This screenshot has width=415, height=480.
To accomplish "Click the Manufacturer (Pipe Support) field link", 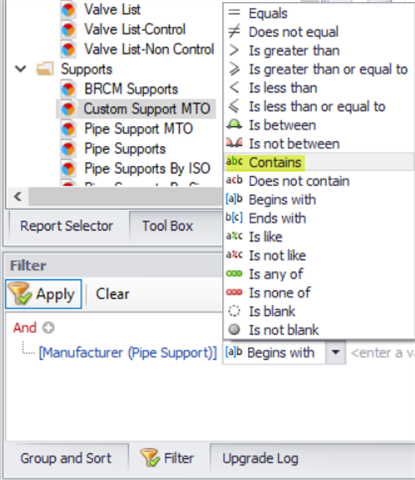I will coord(128,353).
